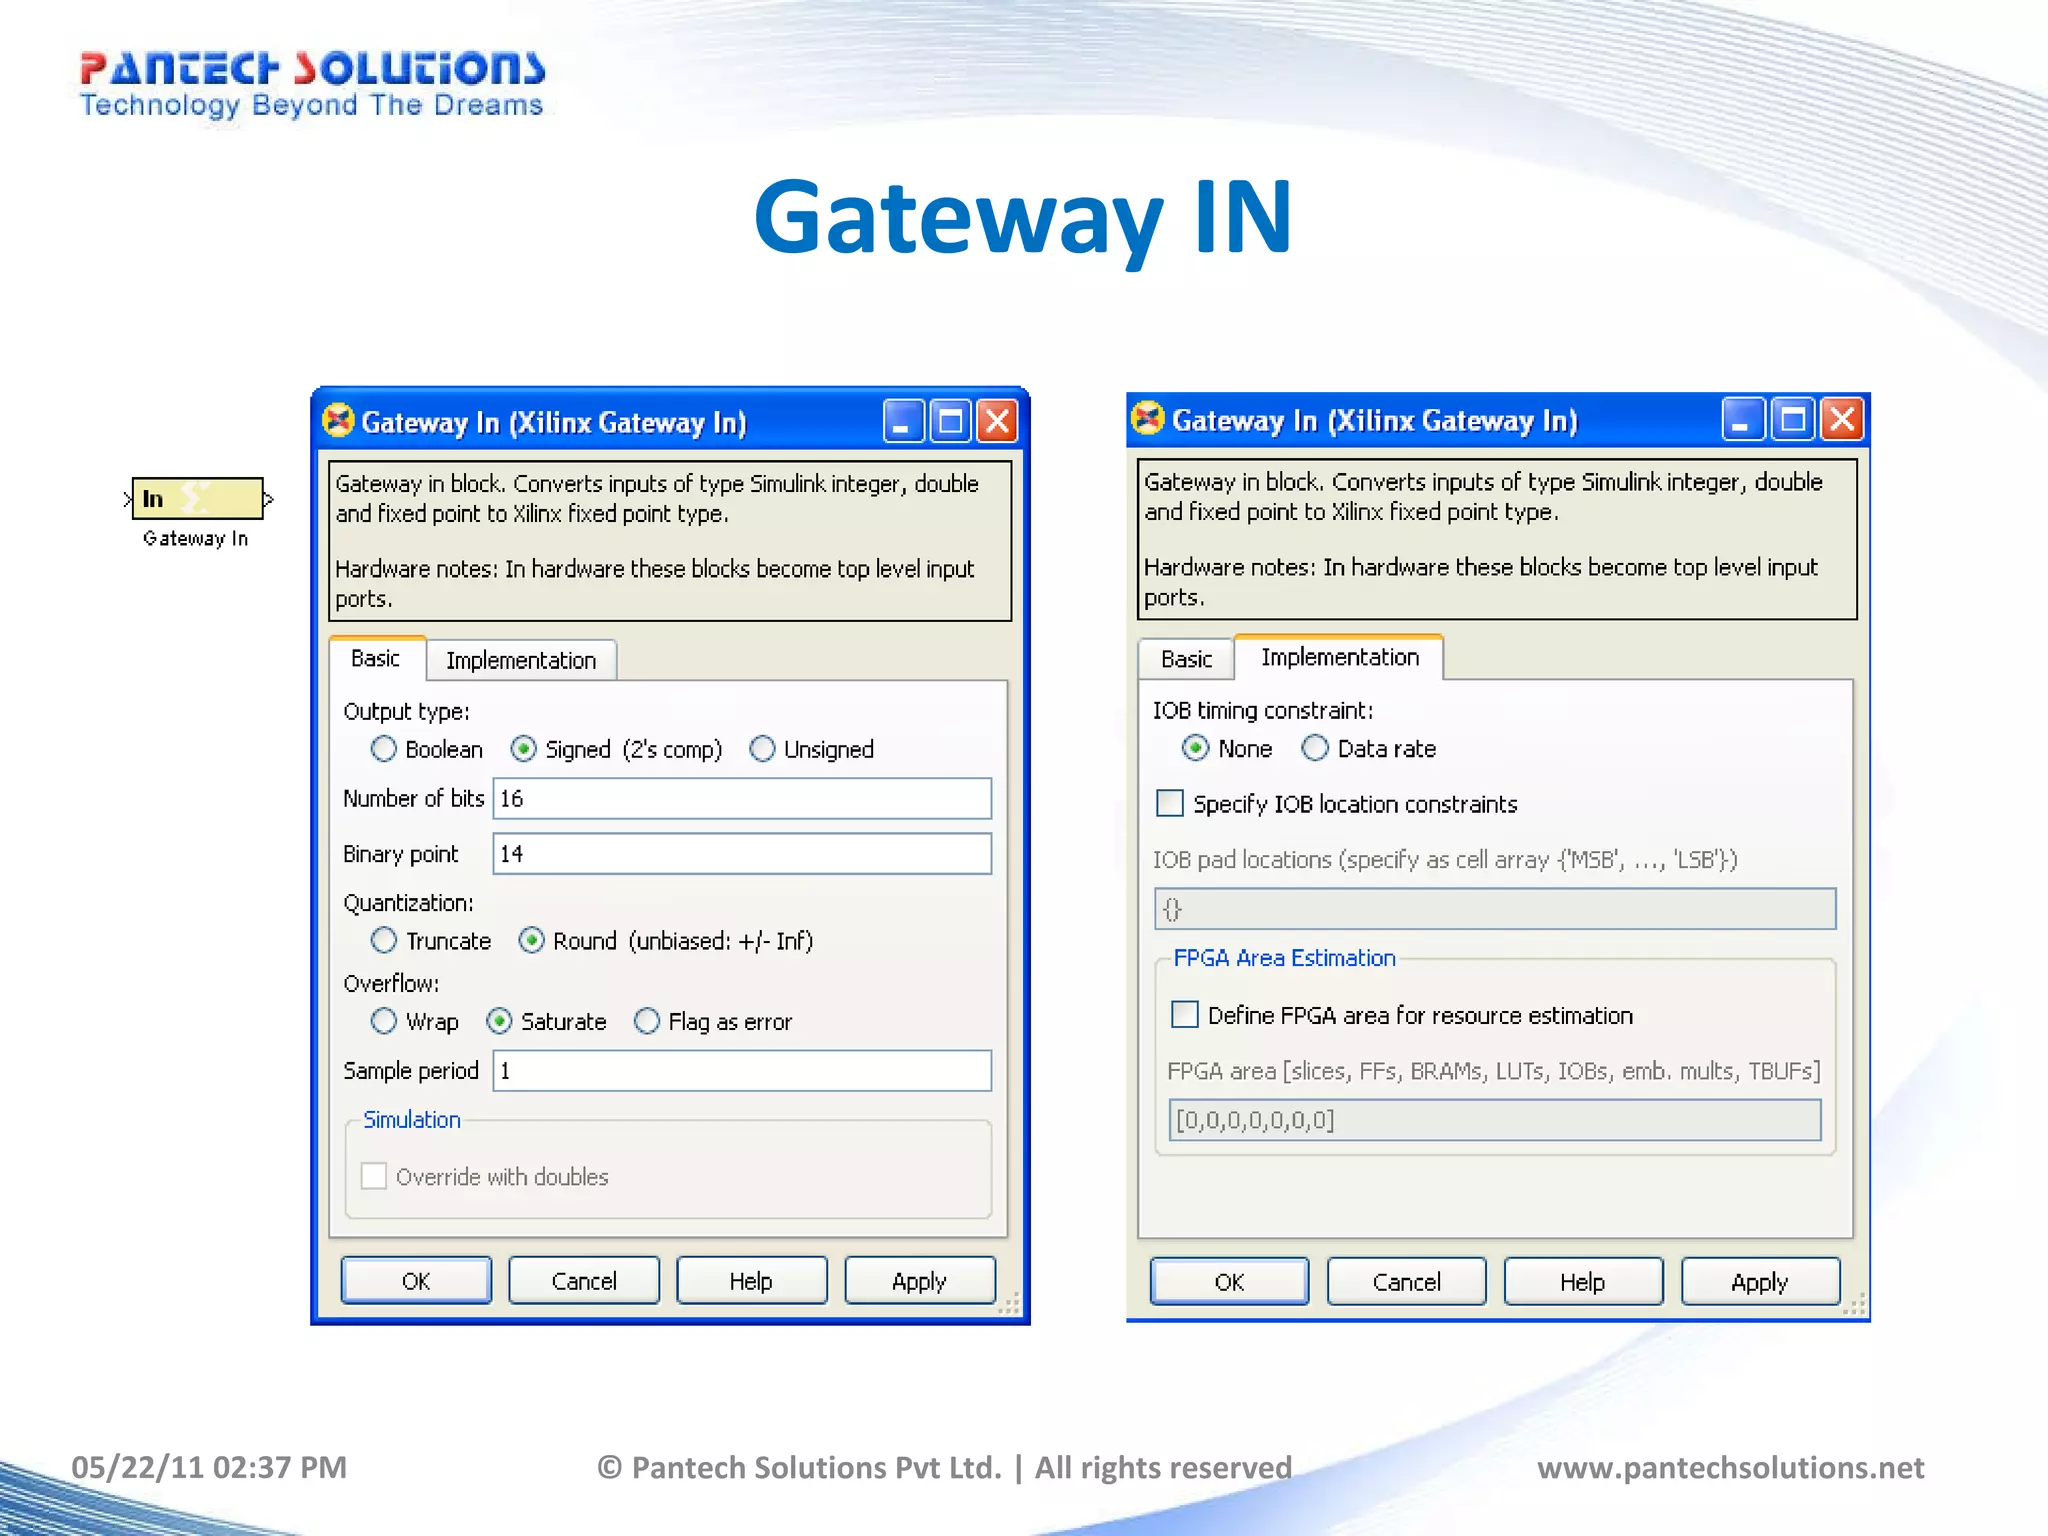Click Cancel in the right dialog
Viewport: 2048px width, 1536px height.
(1407, 1282)
